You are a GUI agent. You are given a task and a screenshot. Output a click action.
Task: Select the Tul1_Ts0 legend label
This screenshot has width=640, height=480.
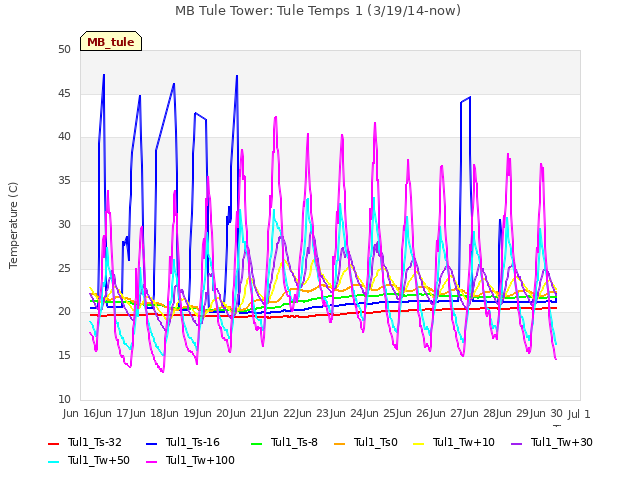[376, 442]
